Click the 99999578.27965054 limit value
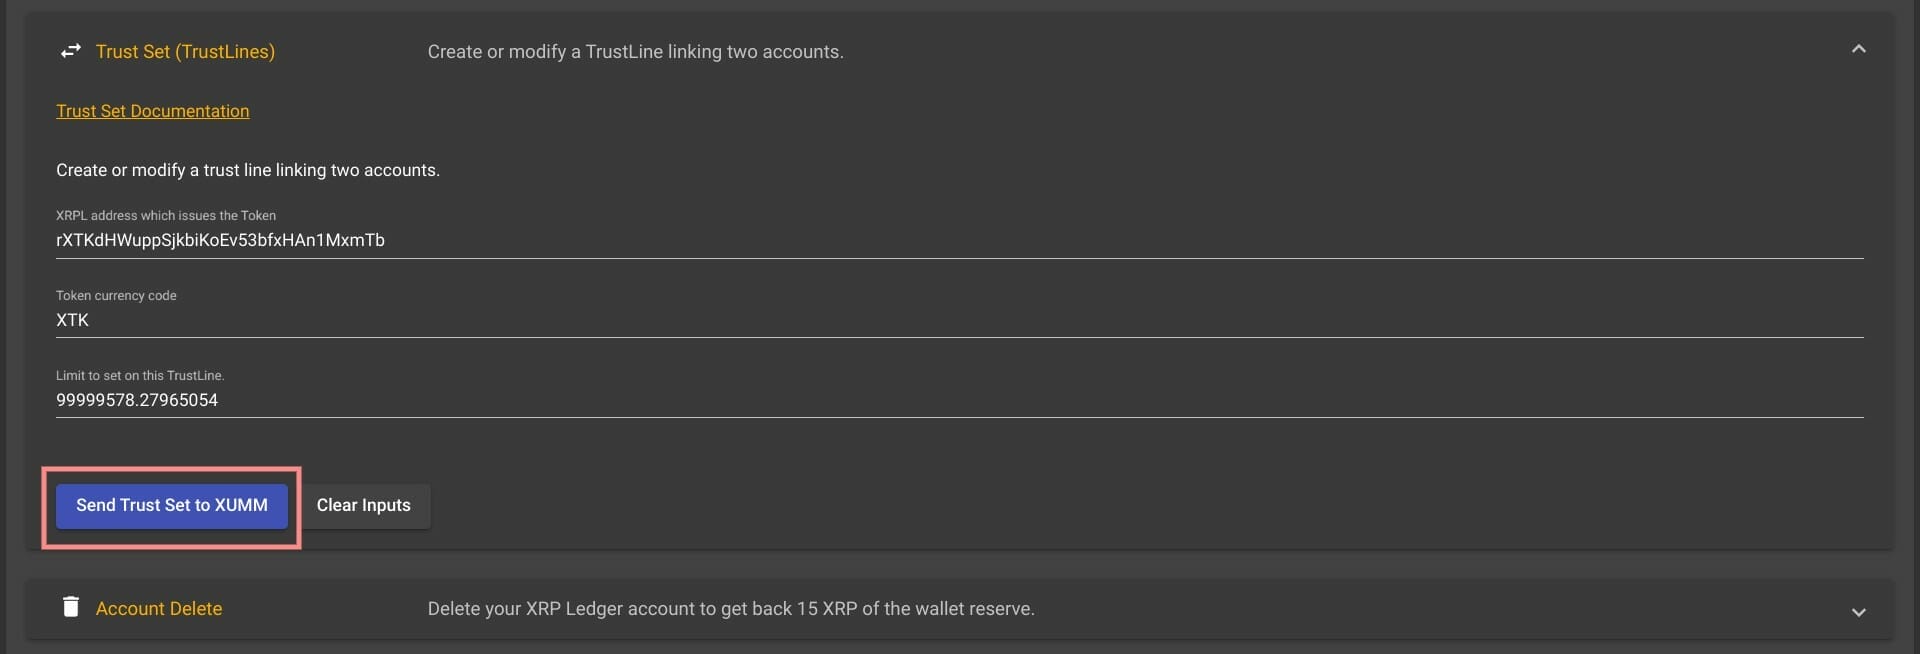The width and height of the screenshot is (1920, 654). [137, 400]
